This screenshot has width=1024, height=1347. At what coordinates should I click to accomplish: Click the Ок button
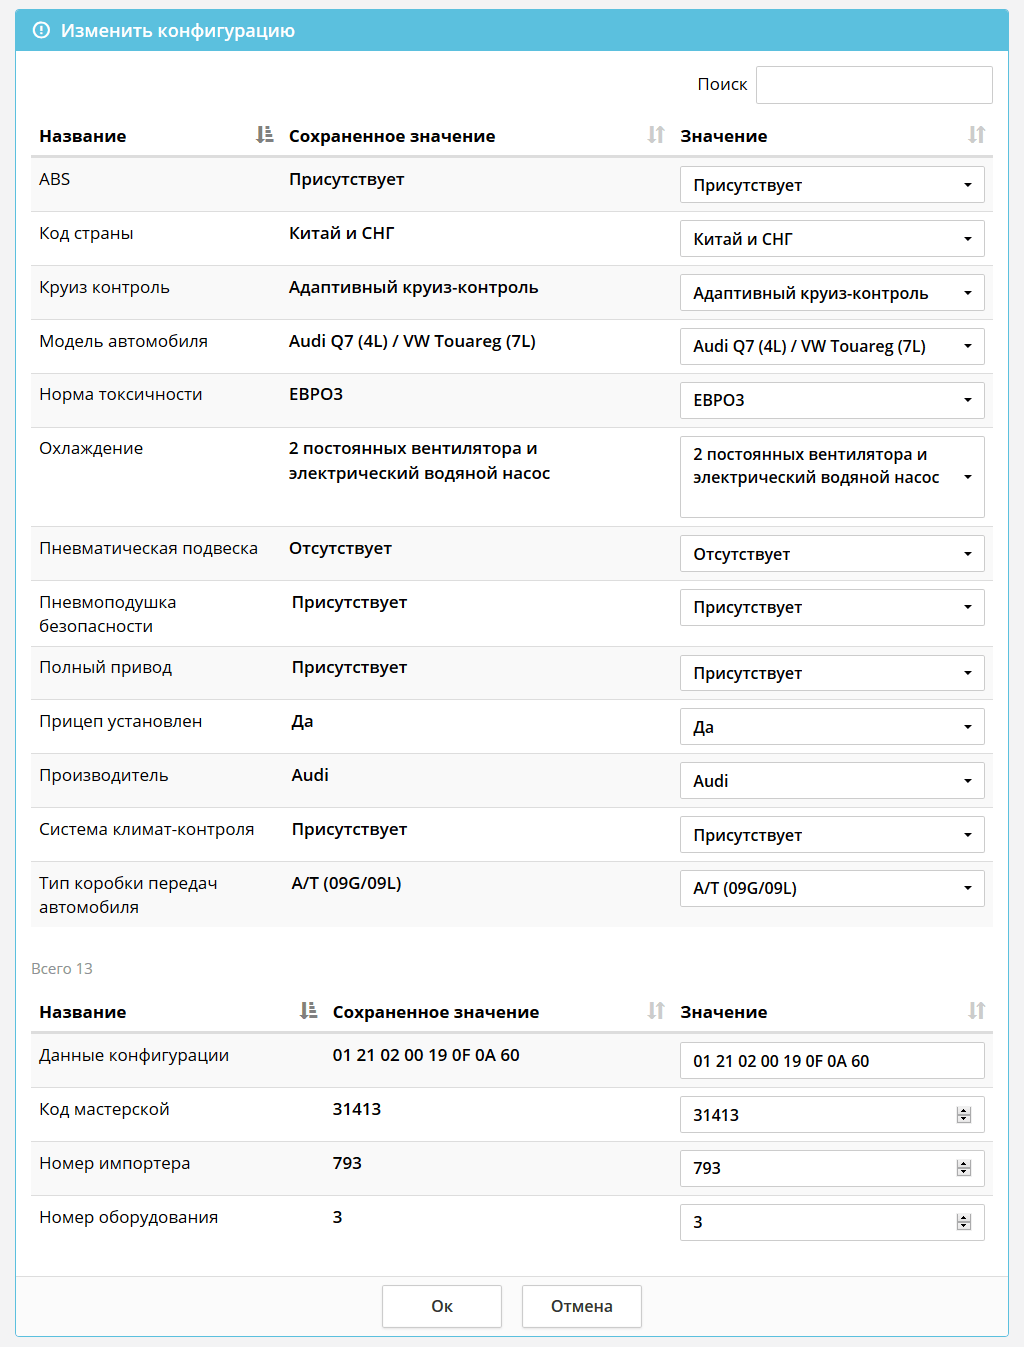[442, 1306]
